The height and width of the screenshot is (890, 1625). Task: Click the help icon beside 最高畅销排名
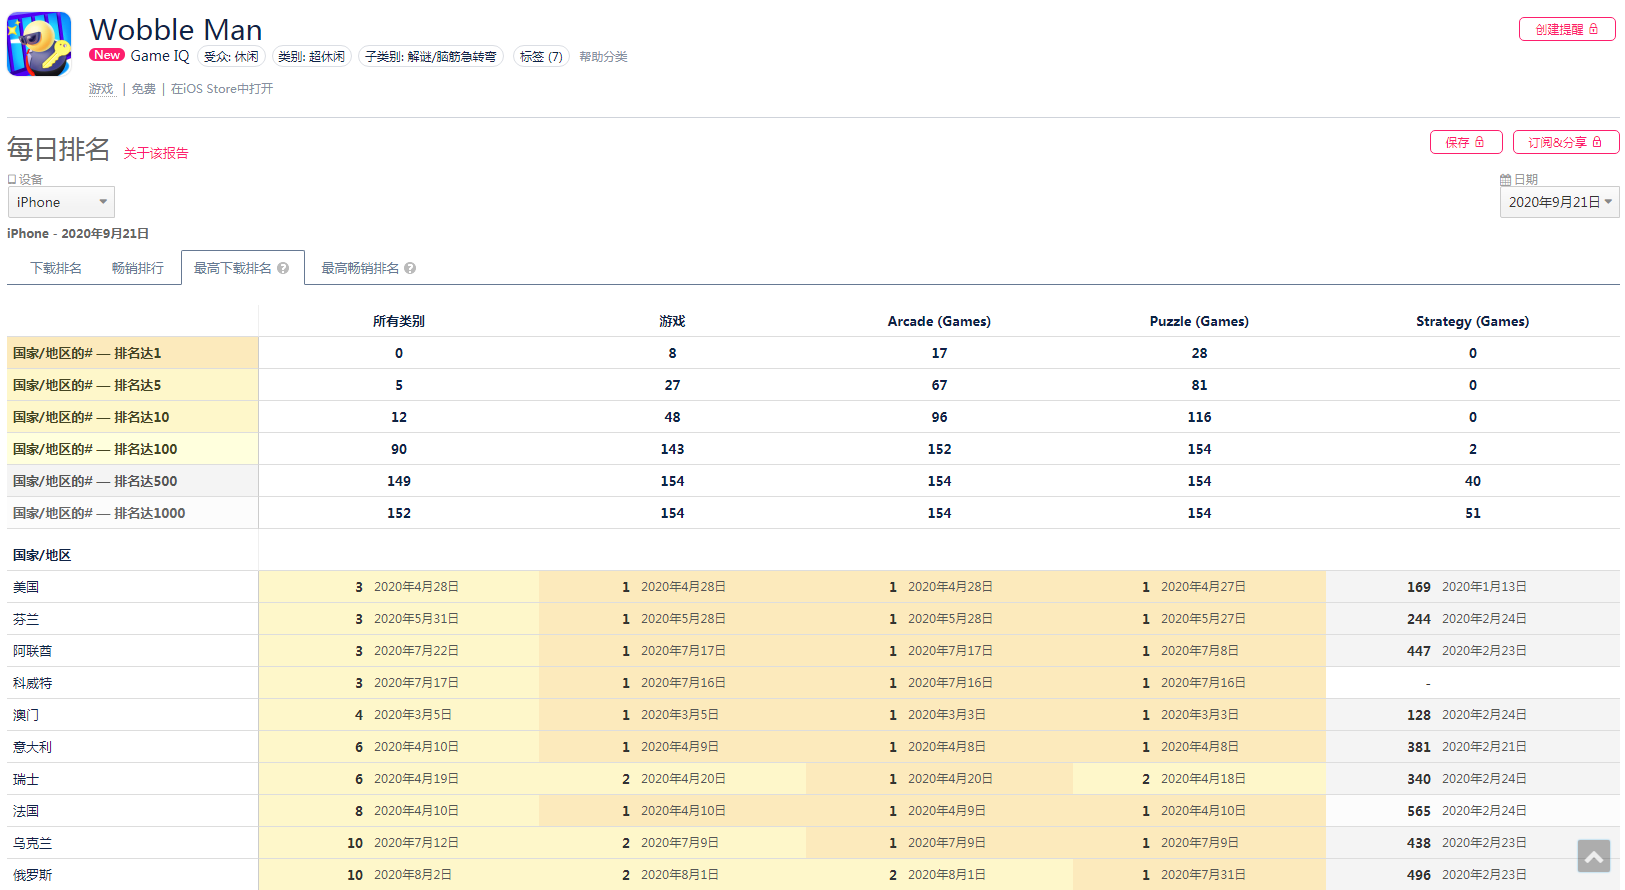410,268
